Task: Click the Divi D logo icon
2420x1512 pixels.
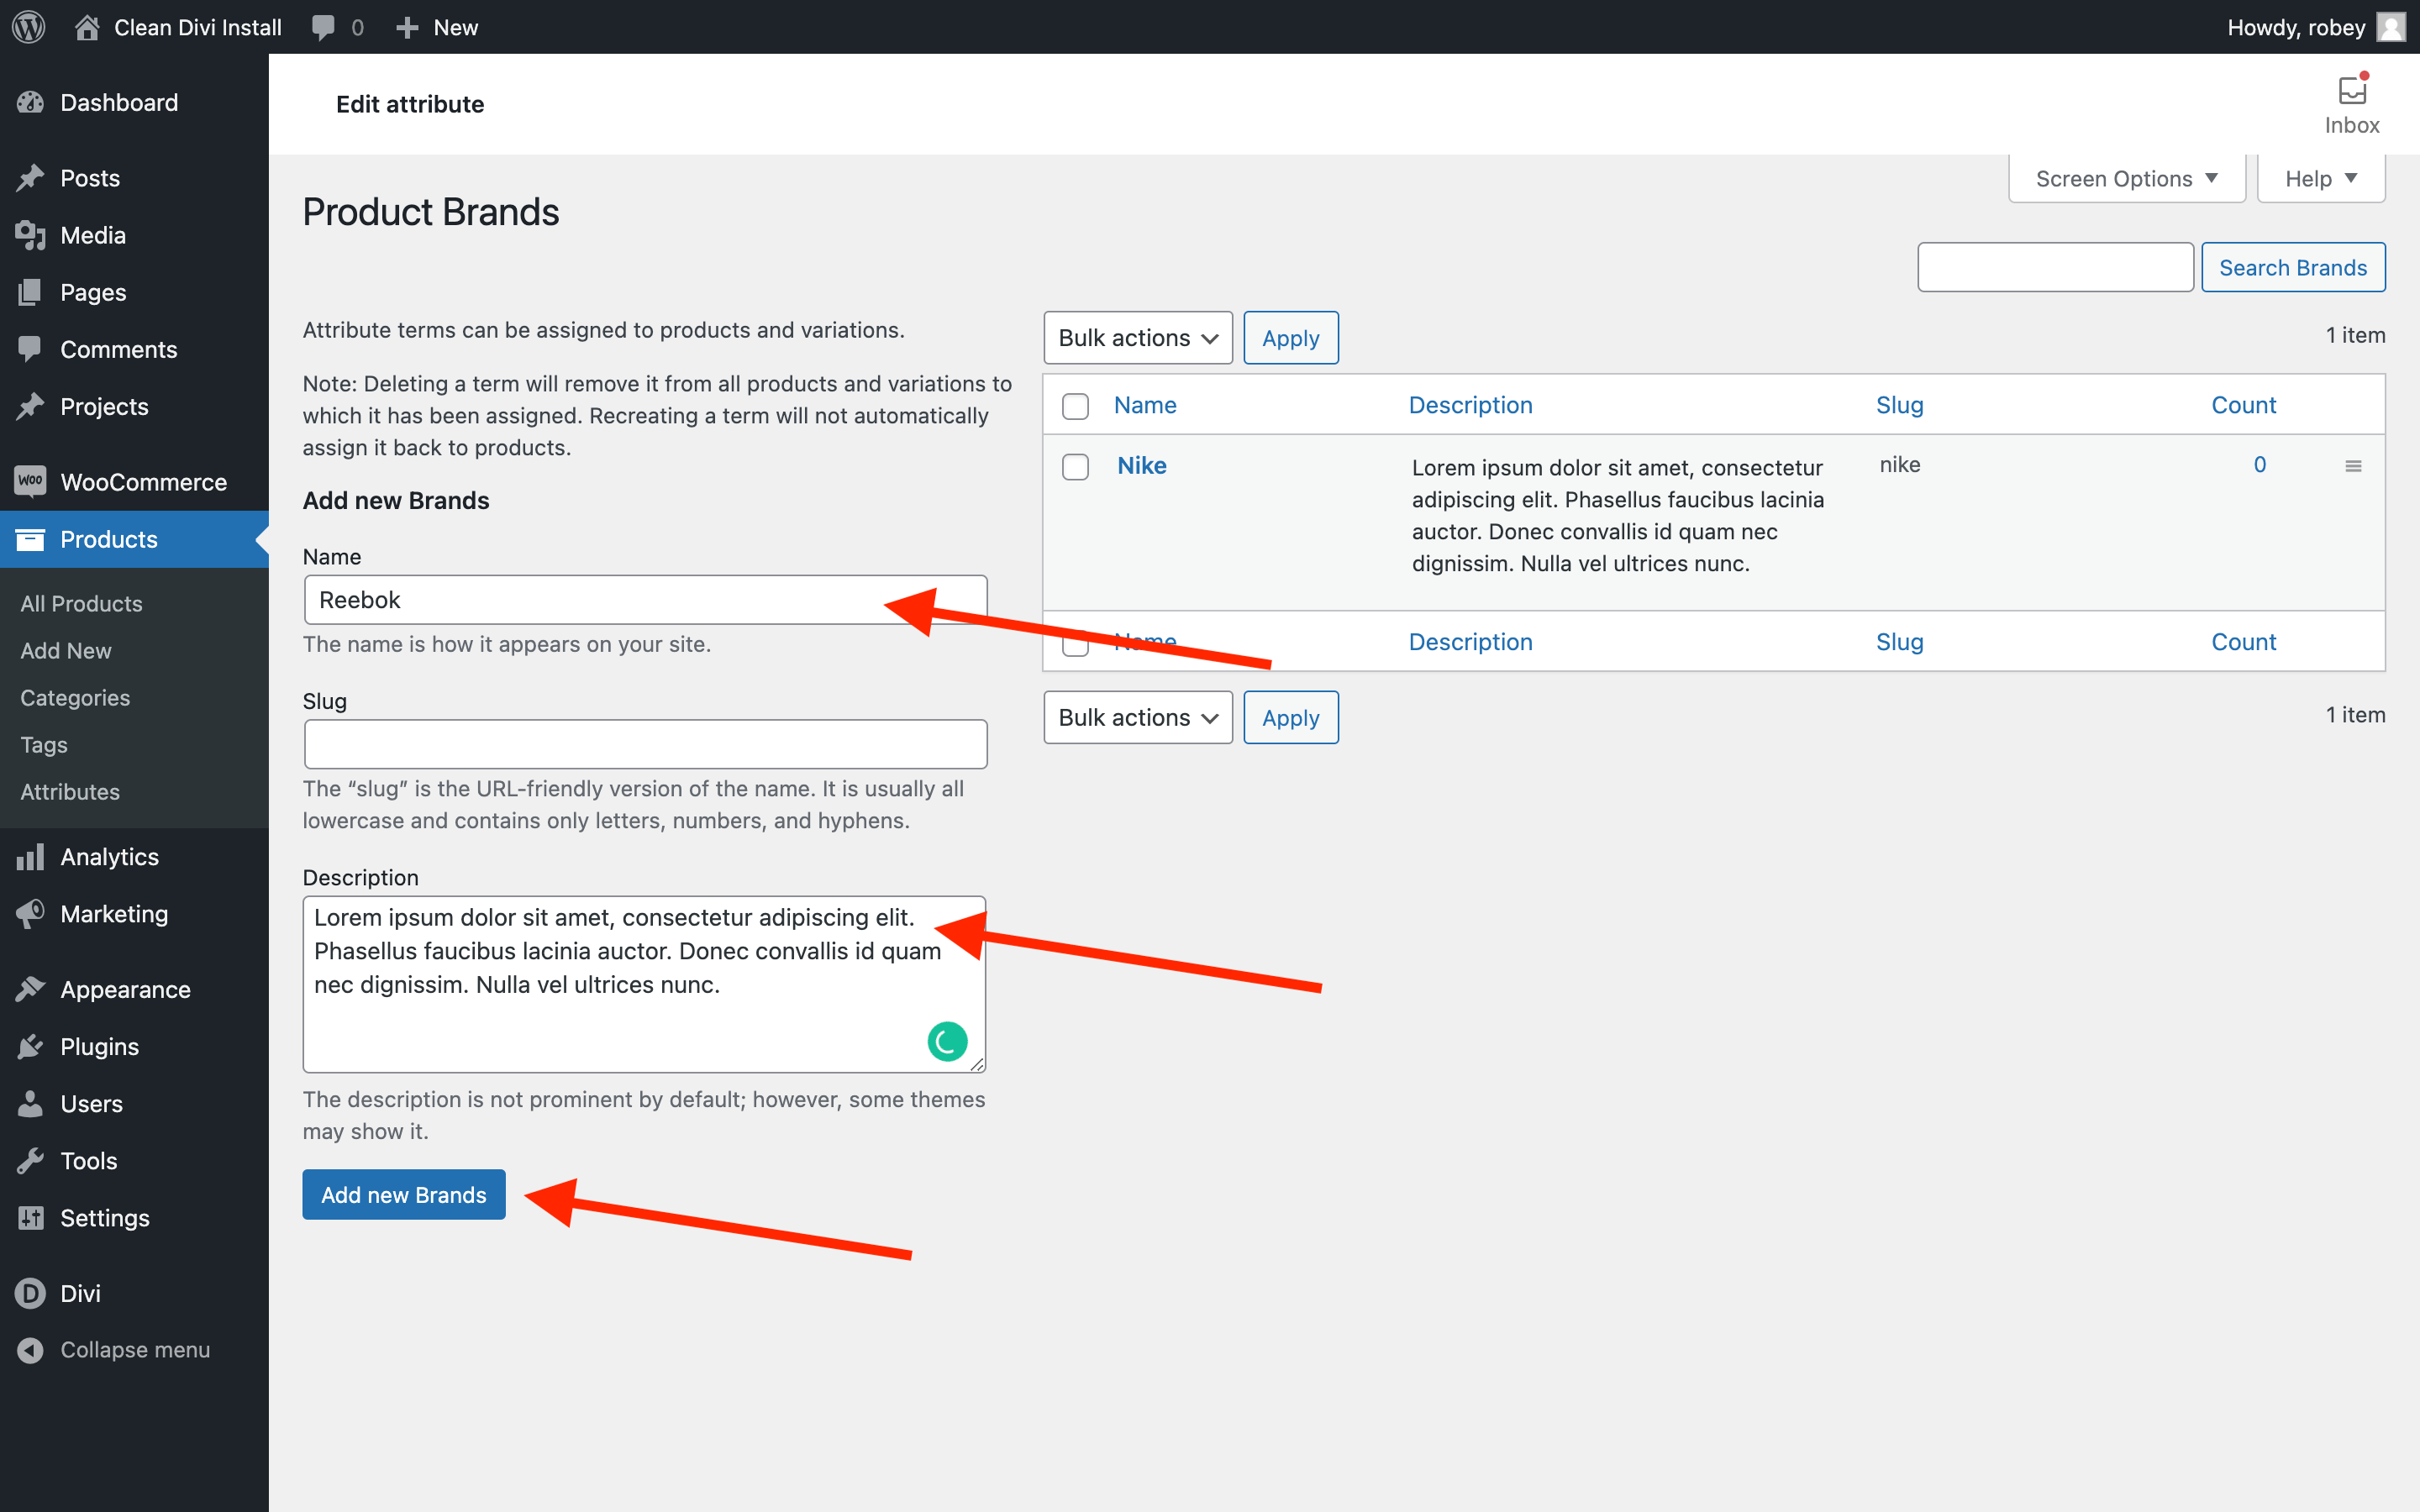Action: [31, 1293]
